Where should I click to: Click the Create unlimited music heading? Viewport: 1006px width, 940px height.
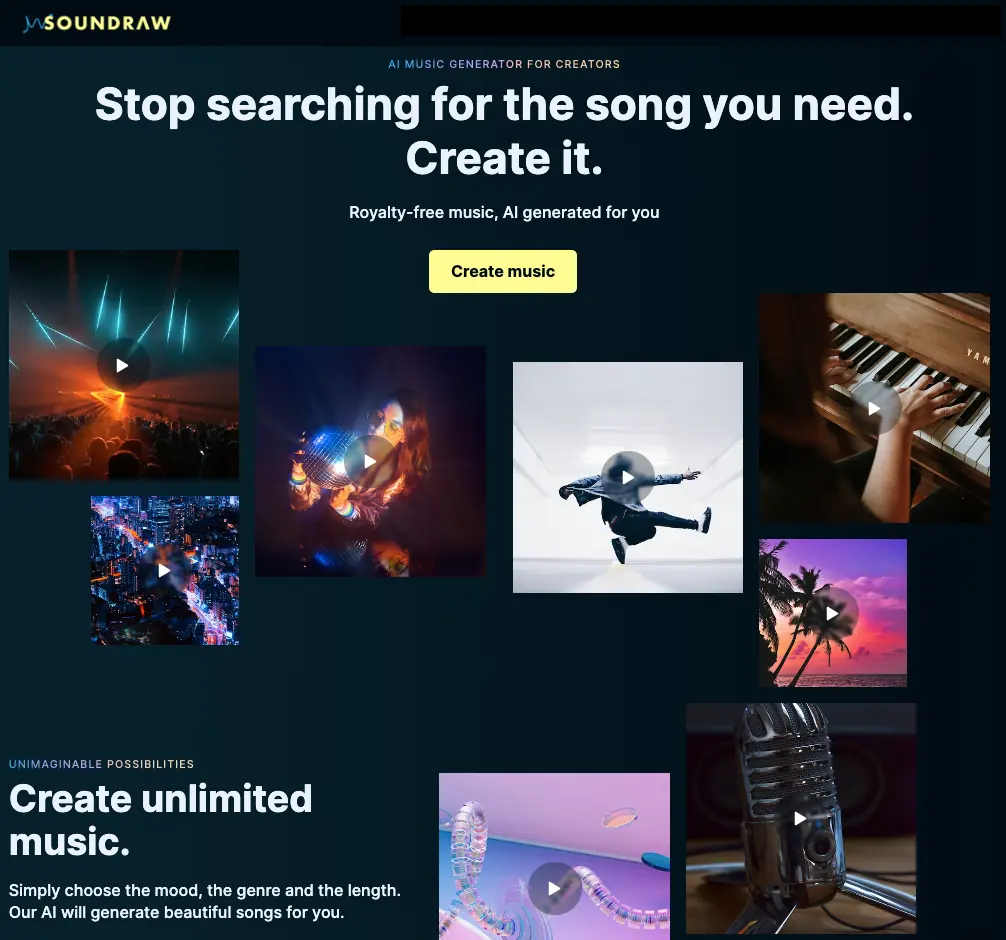point(160,820)
